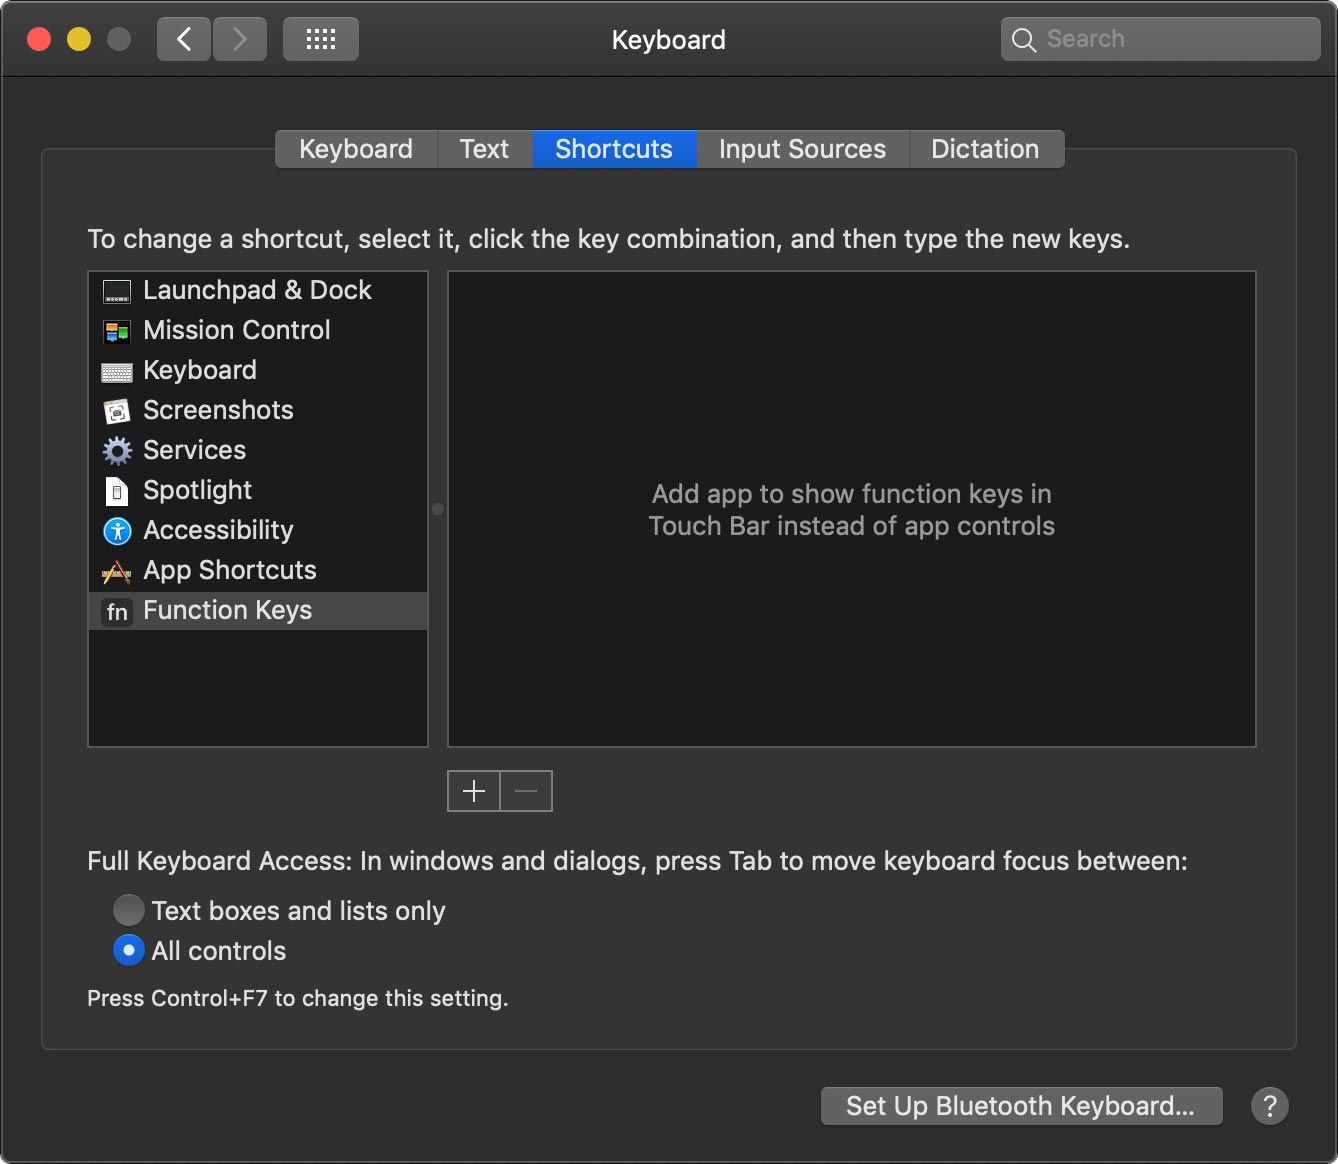Select the Services gear icon
This screenshot has height=1164, width=1338.
point(117,451)
